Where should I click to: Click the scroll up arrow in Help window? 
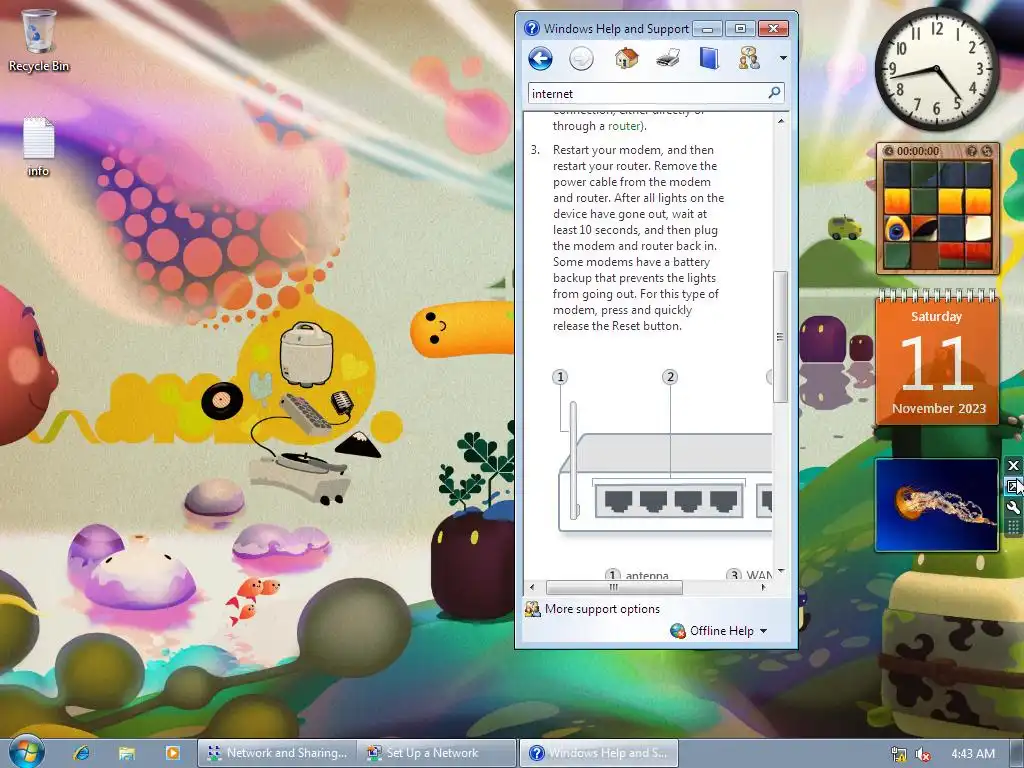(780, 121)
